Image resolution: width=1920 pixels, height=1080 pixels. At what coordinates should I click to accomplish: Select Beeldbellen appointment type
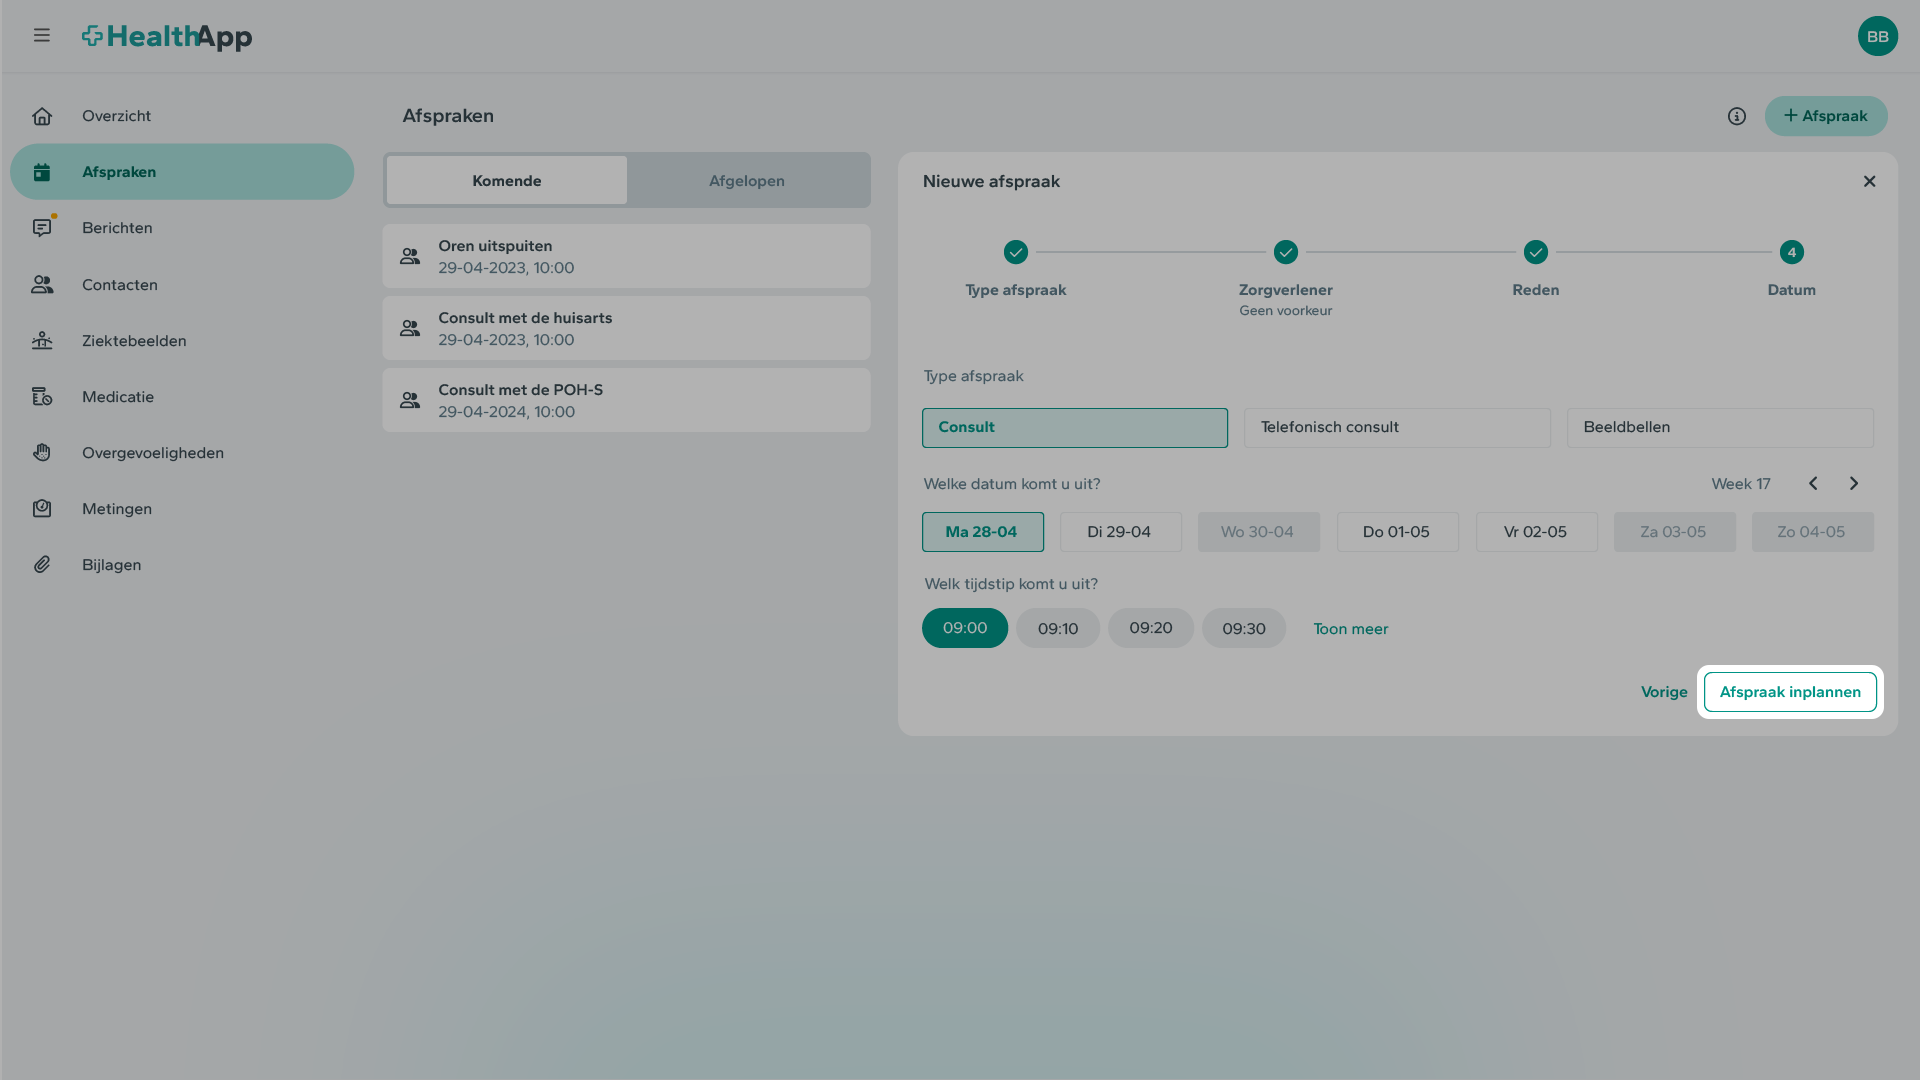(1719, 427)
